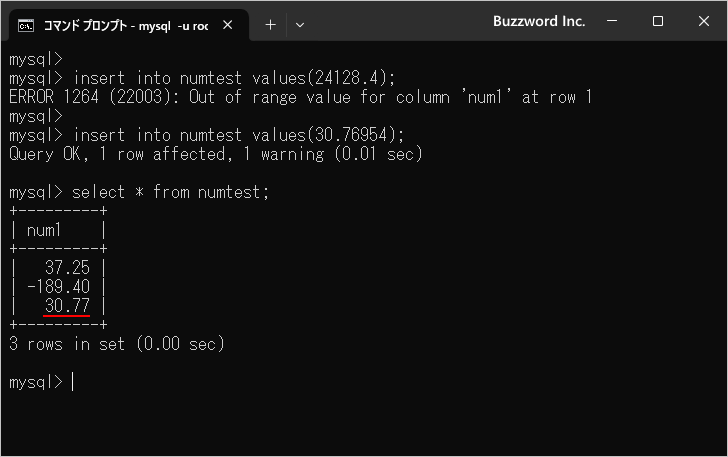
Task: Expand the terminal profiles dropdown
Action: pos(300,25)
